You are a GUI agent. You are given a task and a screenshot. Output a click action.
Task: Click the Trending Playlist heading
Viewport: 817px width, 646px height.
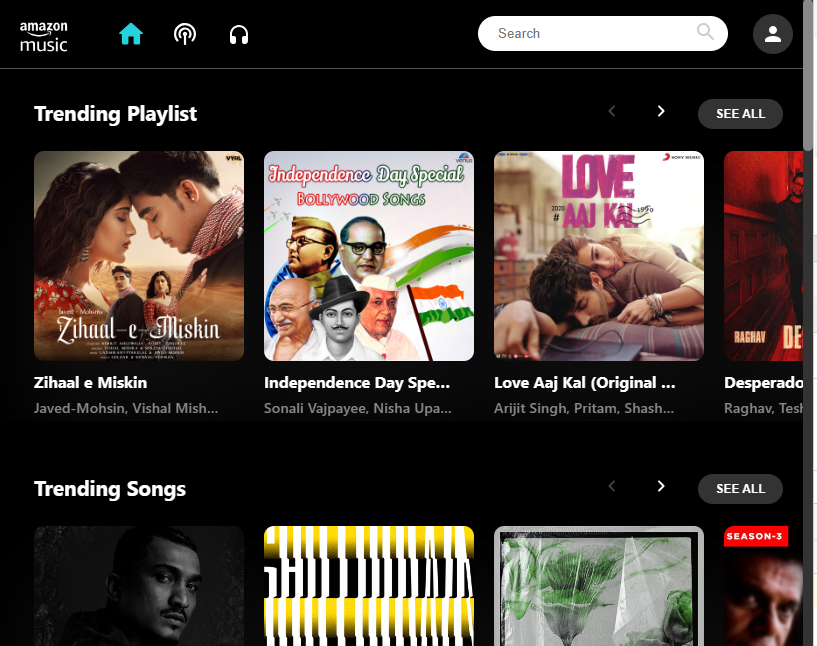[115, 114]
